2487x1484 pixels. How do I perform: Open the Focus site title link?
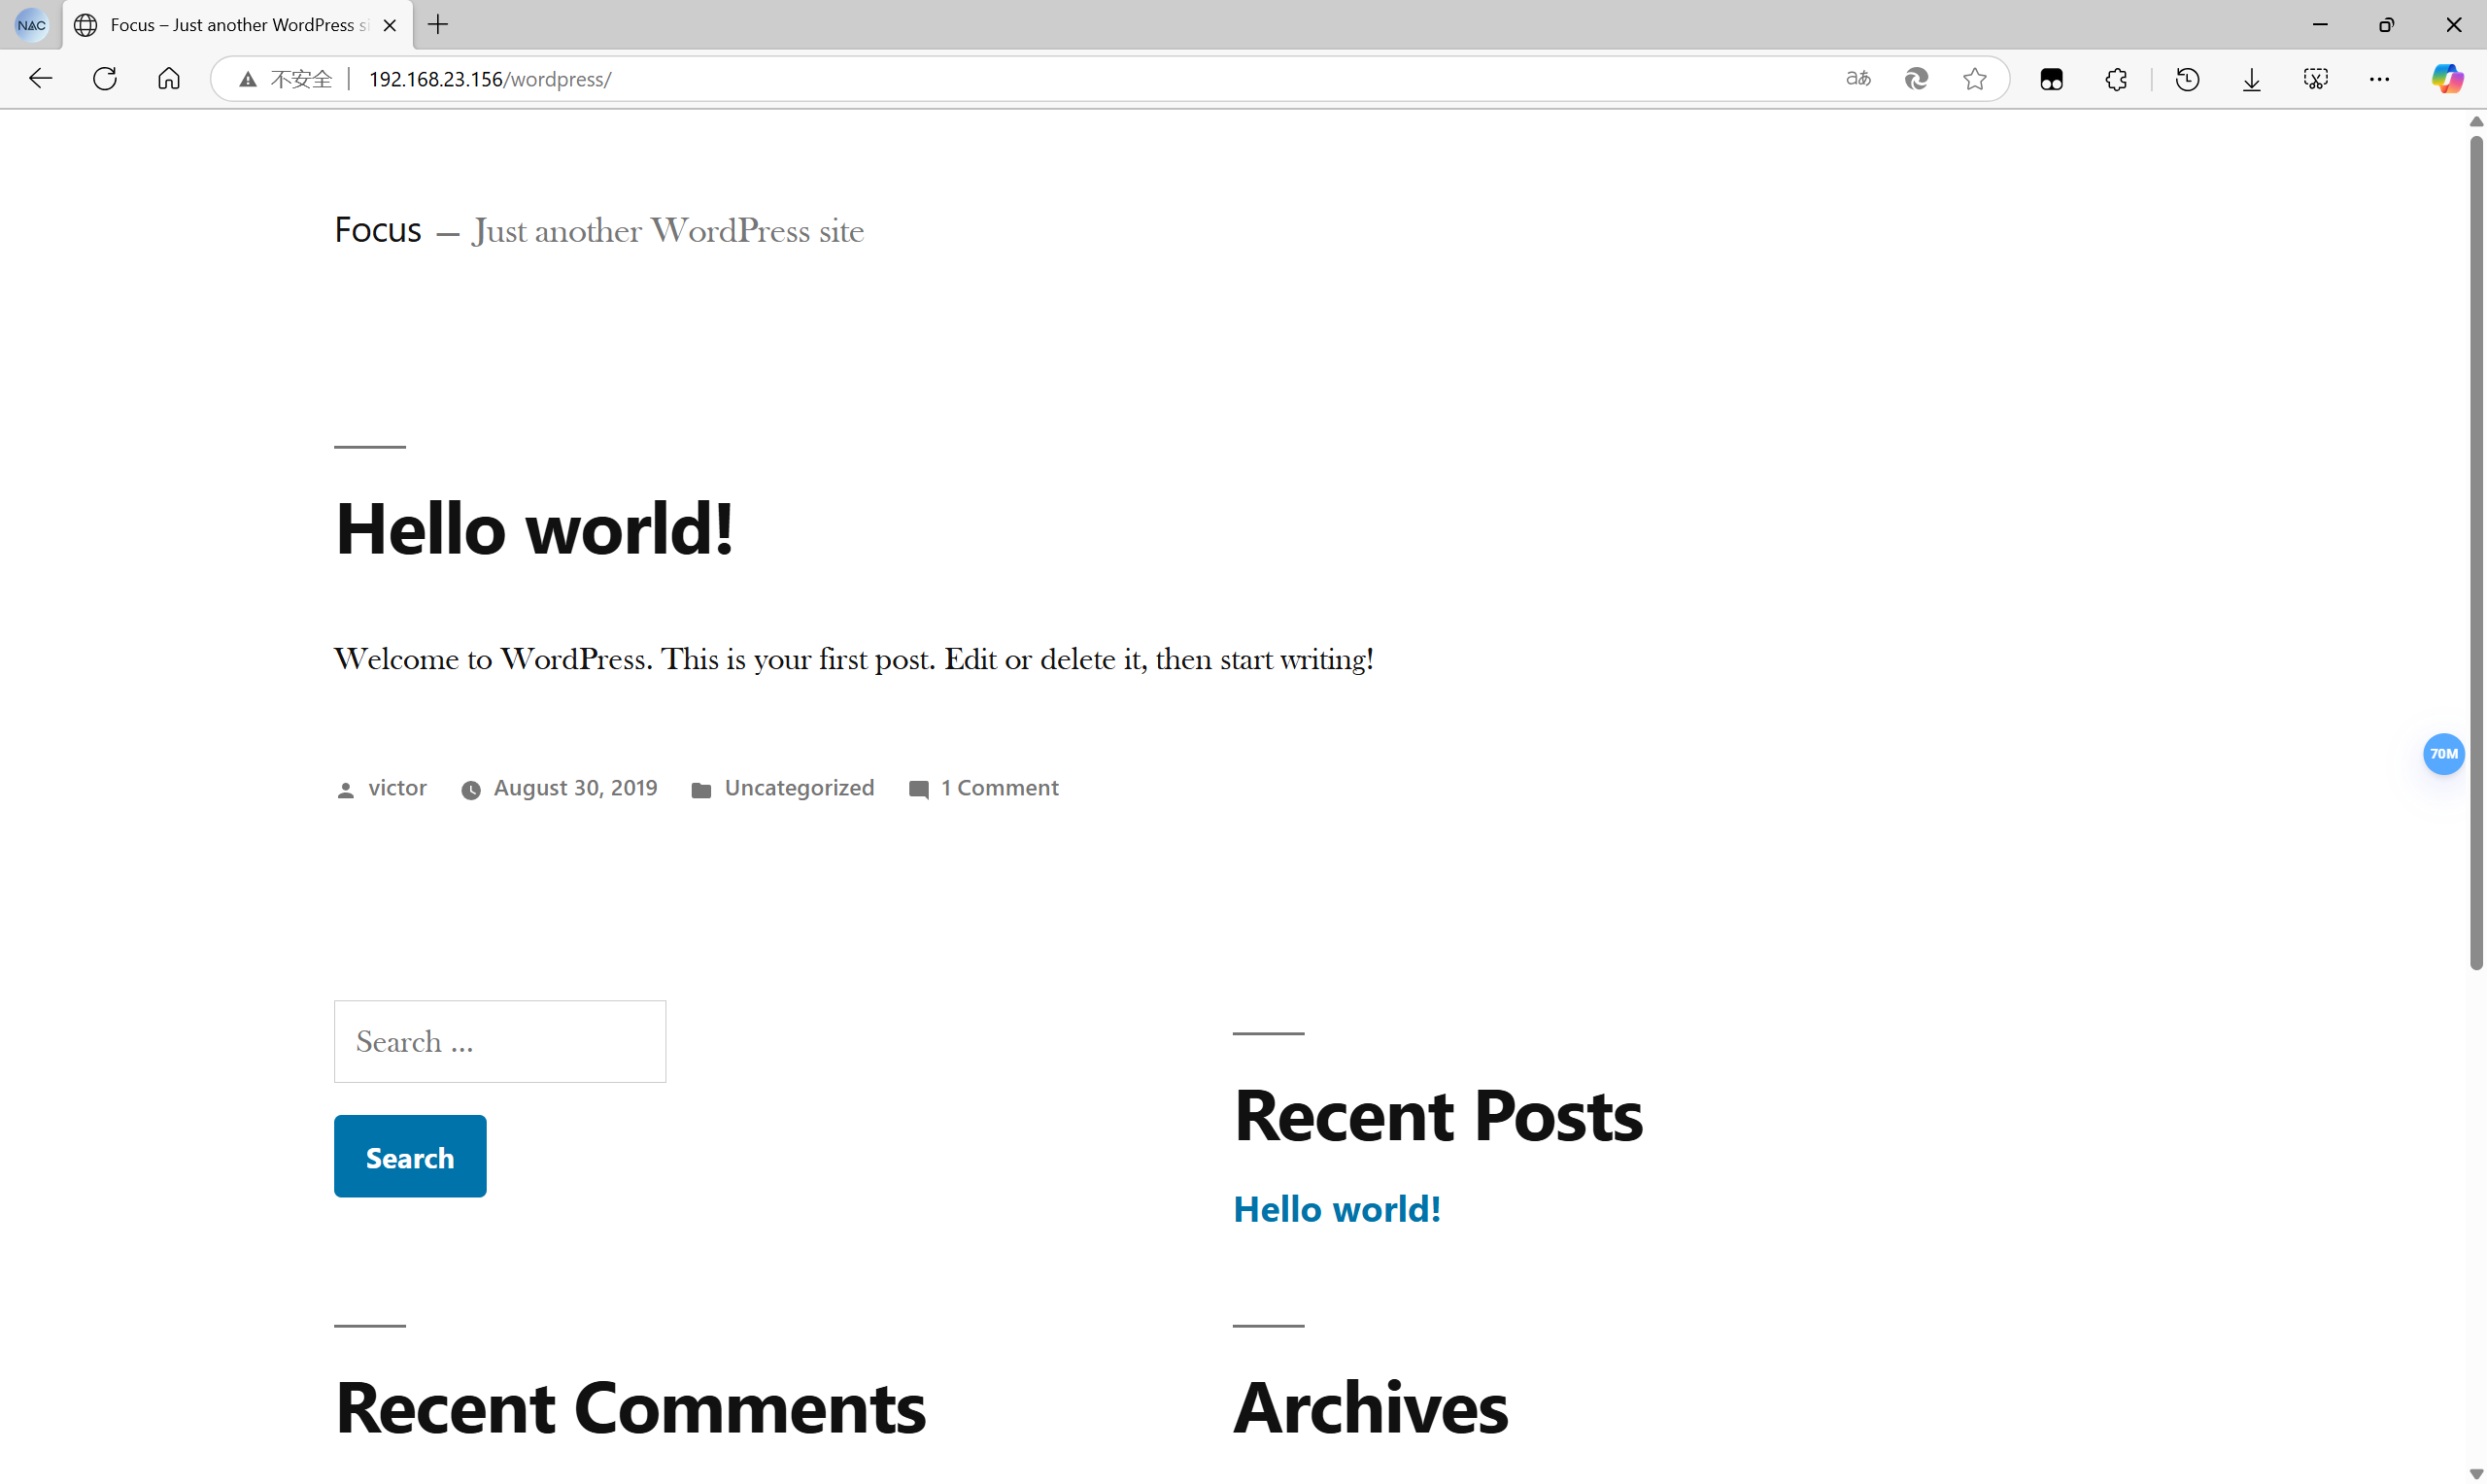pos(378,230)
